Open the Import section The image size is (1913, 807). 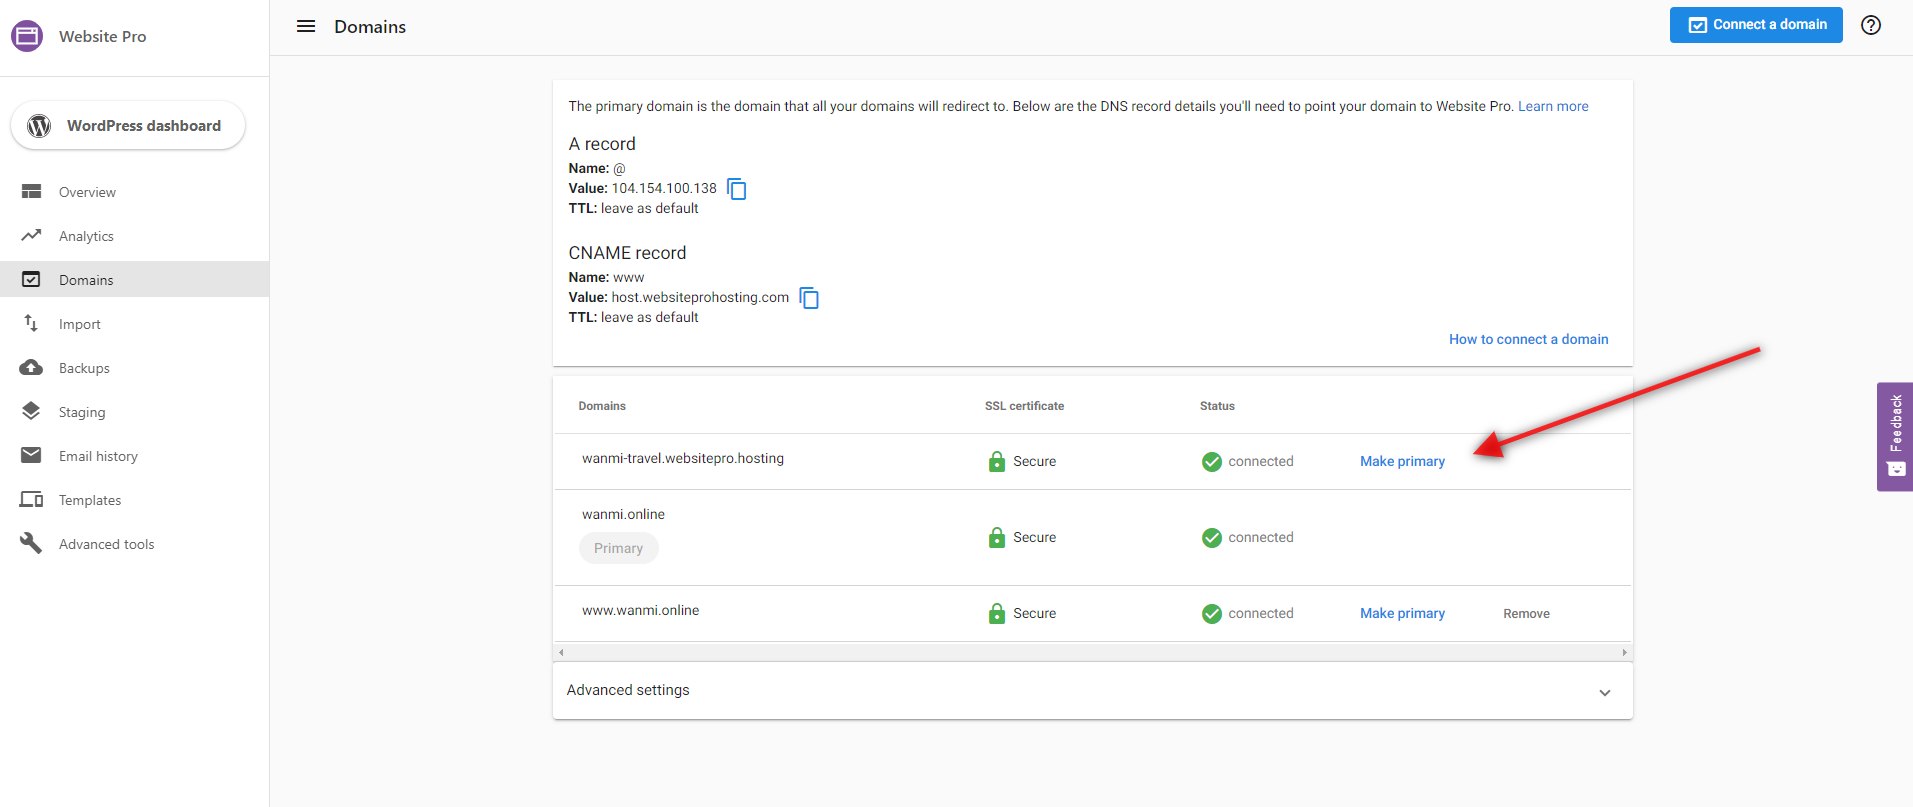click(134, 324)
